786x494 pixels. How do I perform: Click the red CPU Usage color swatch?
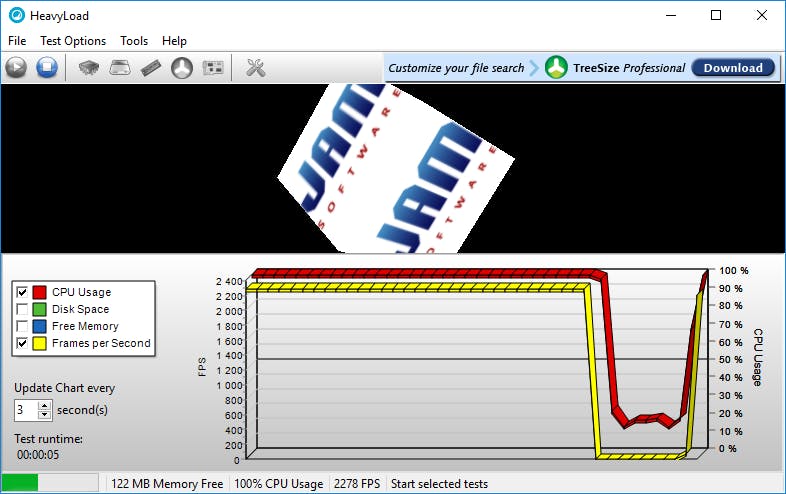point(40,292)
